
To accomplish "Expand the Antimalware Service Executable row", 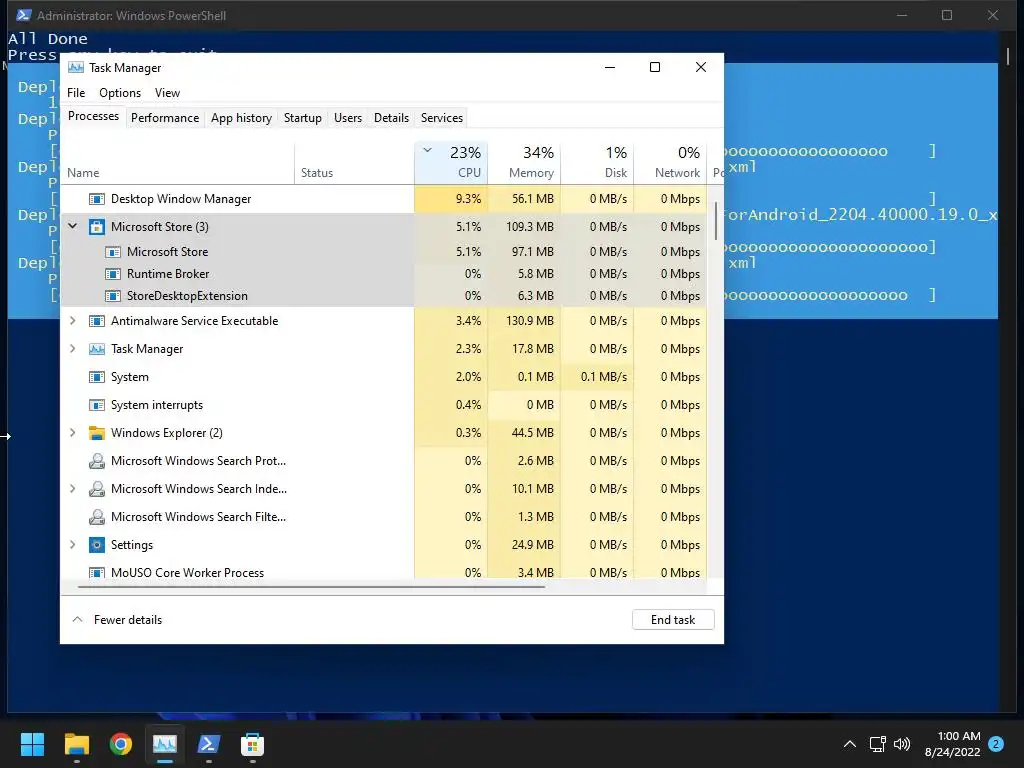I will 73,321.
